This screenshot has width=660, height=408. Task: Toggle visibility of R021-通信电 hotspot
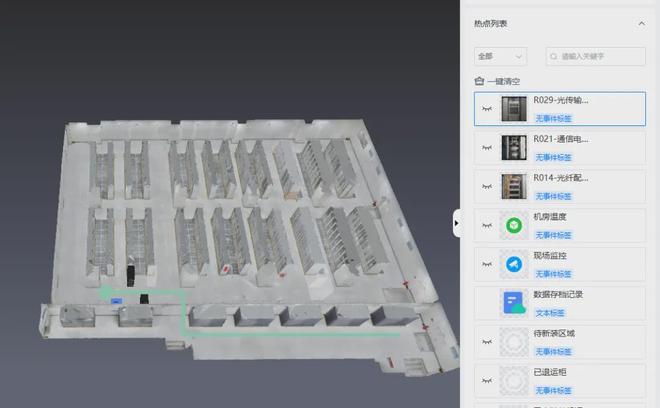point(487,148)
